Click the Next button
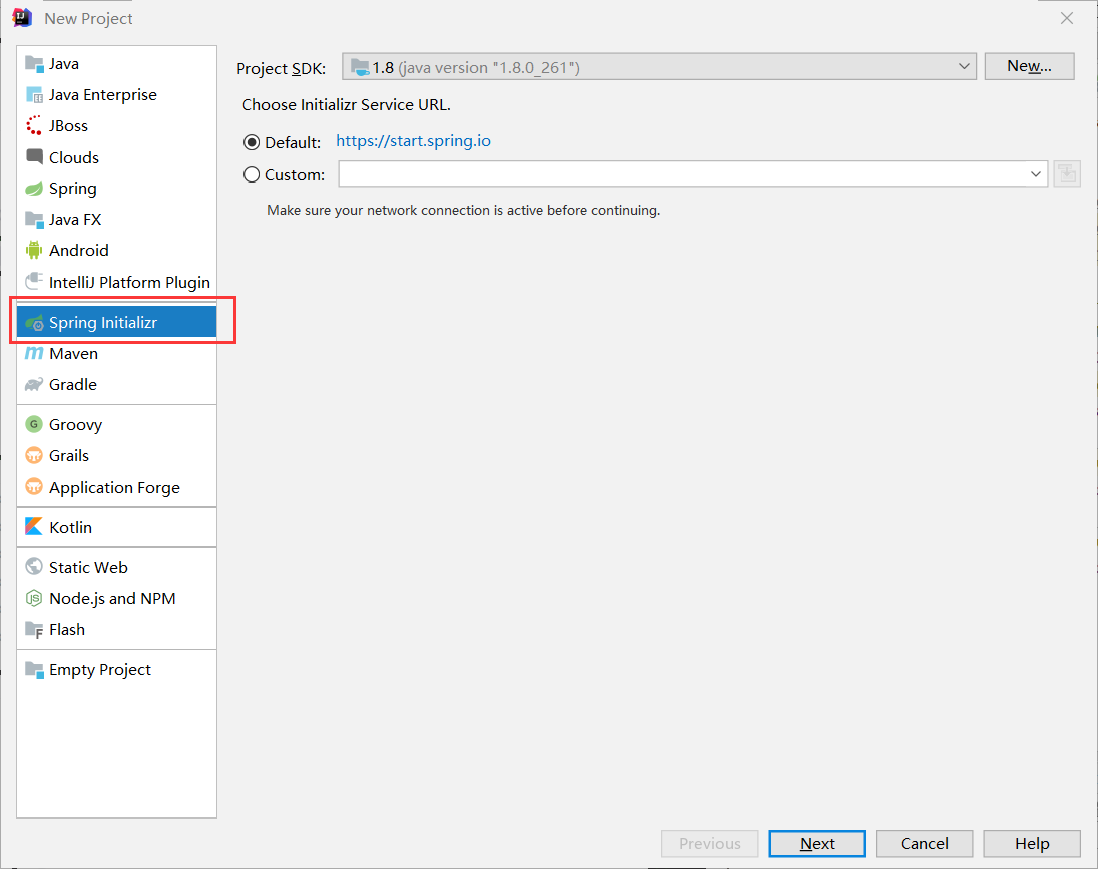The width and height of the screenshot is (1098, 869). click(816, 843)
